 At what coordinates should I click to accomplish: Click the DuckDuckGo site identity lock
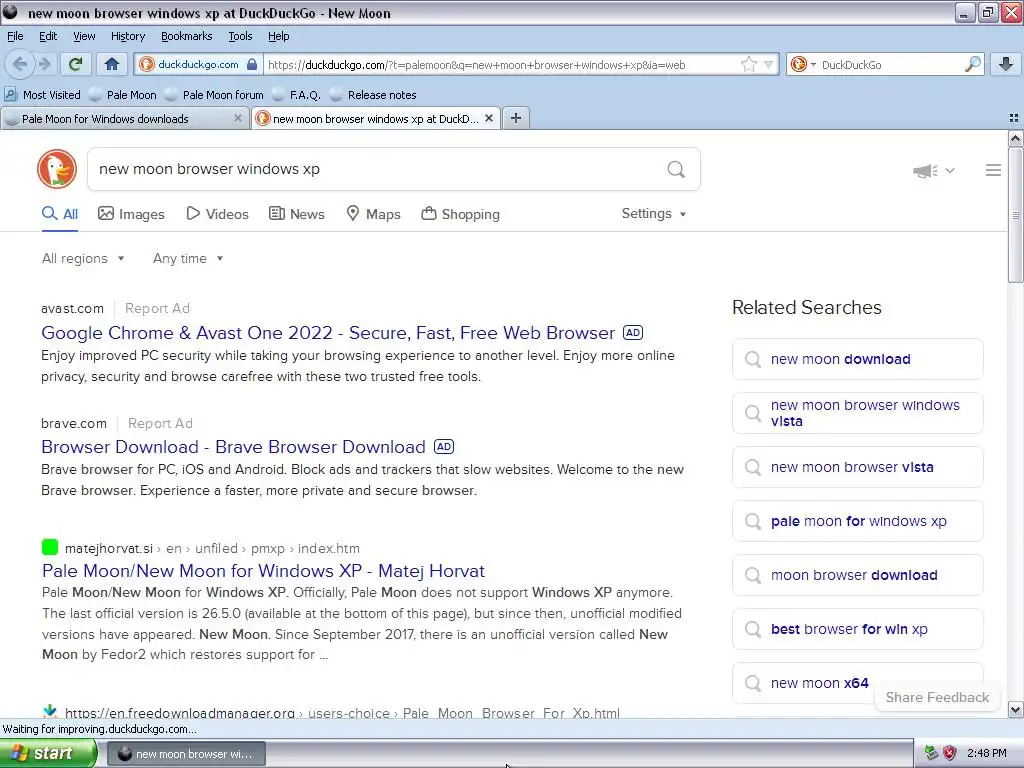[252, 64]
